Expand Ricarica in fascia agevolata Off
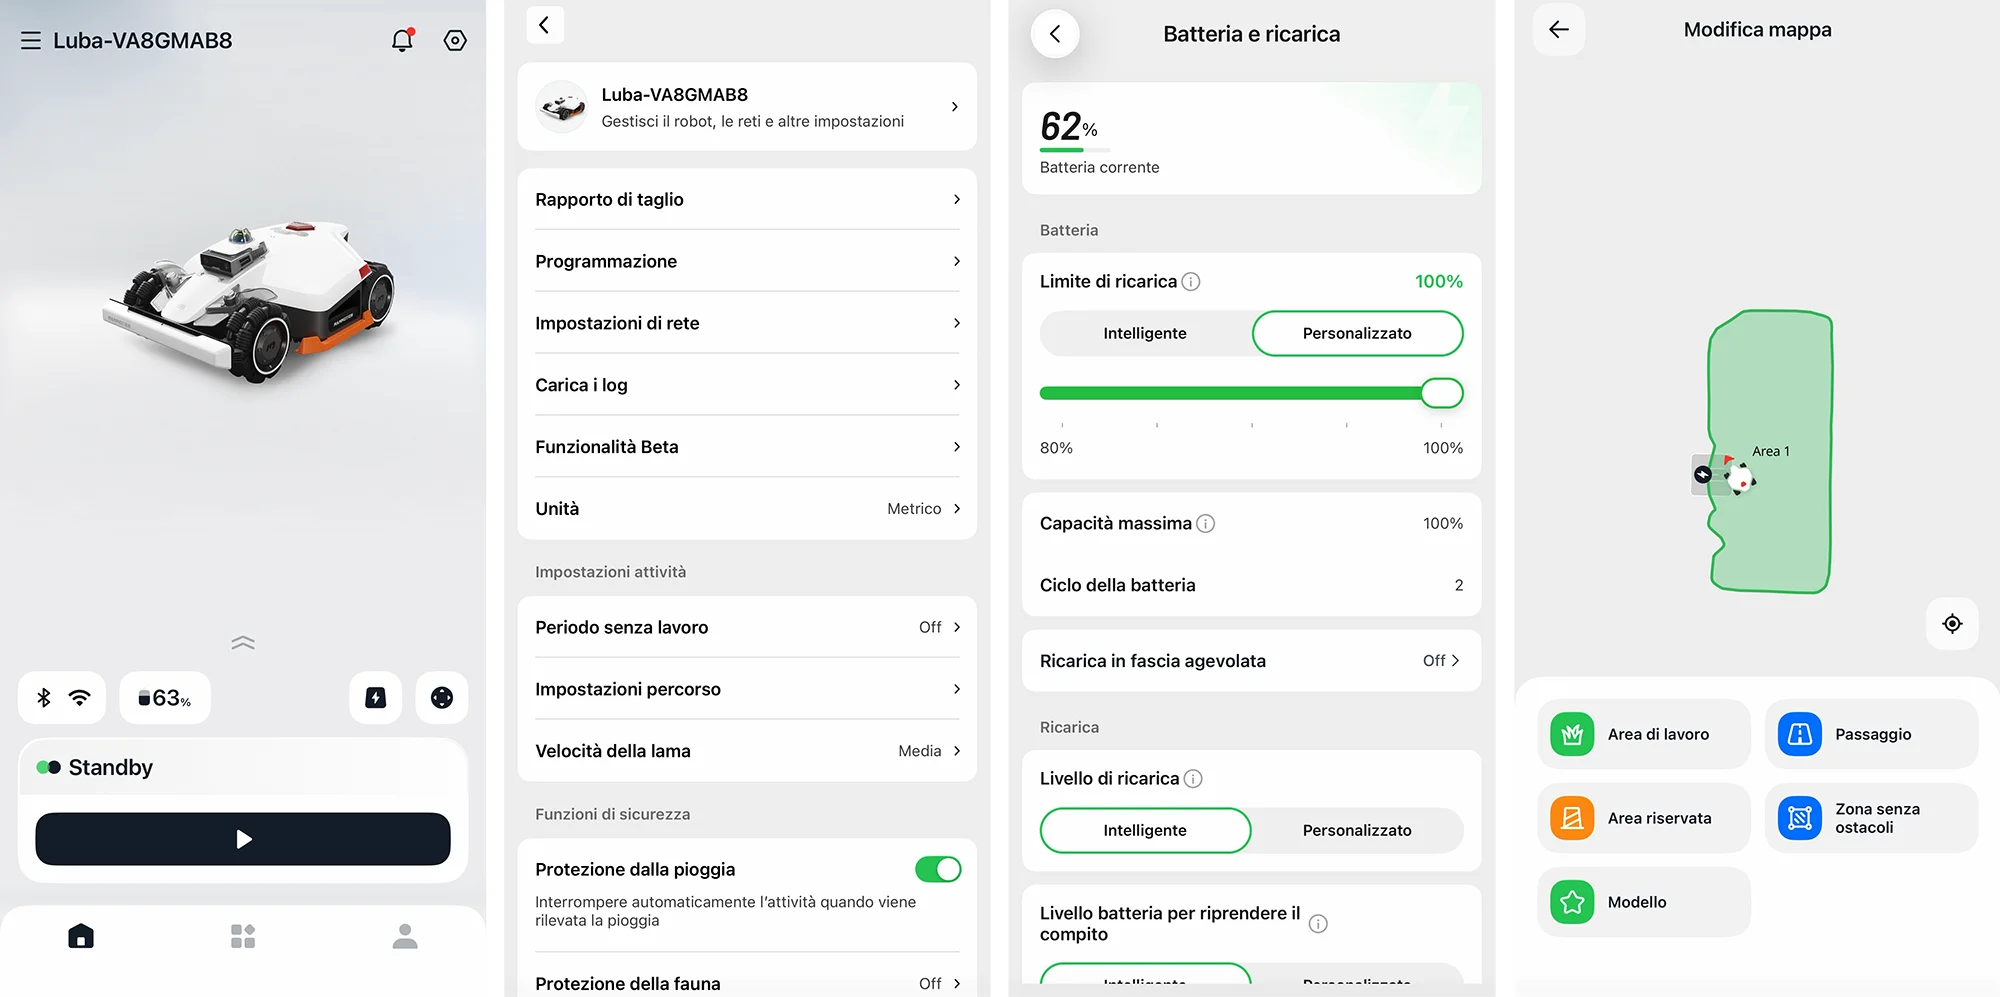Image resolution: width=2000 pixels, height=997 pixels. point(1251,661)
